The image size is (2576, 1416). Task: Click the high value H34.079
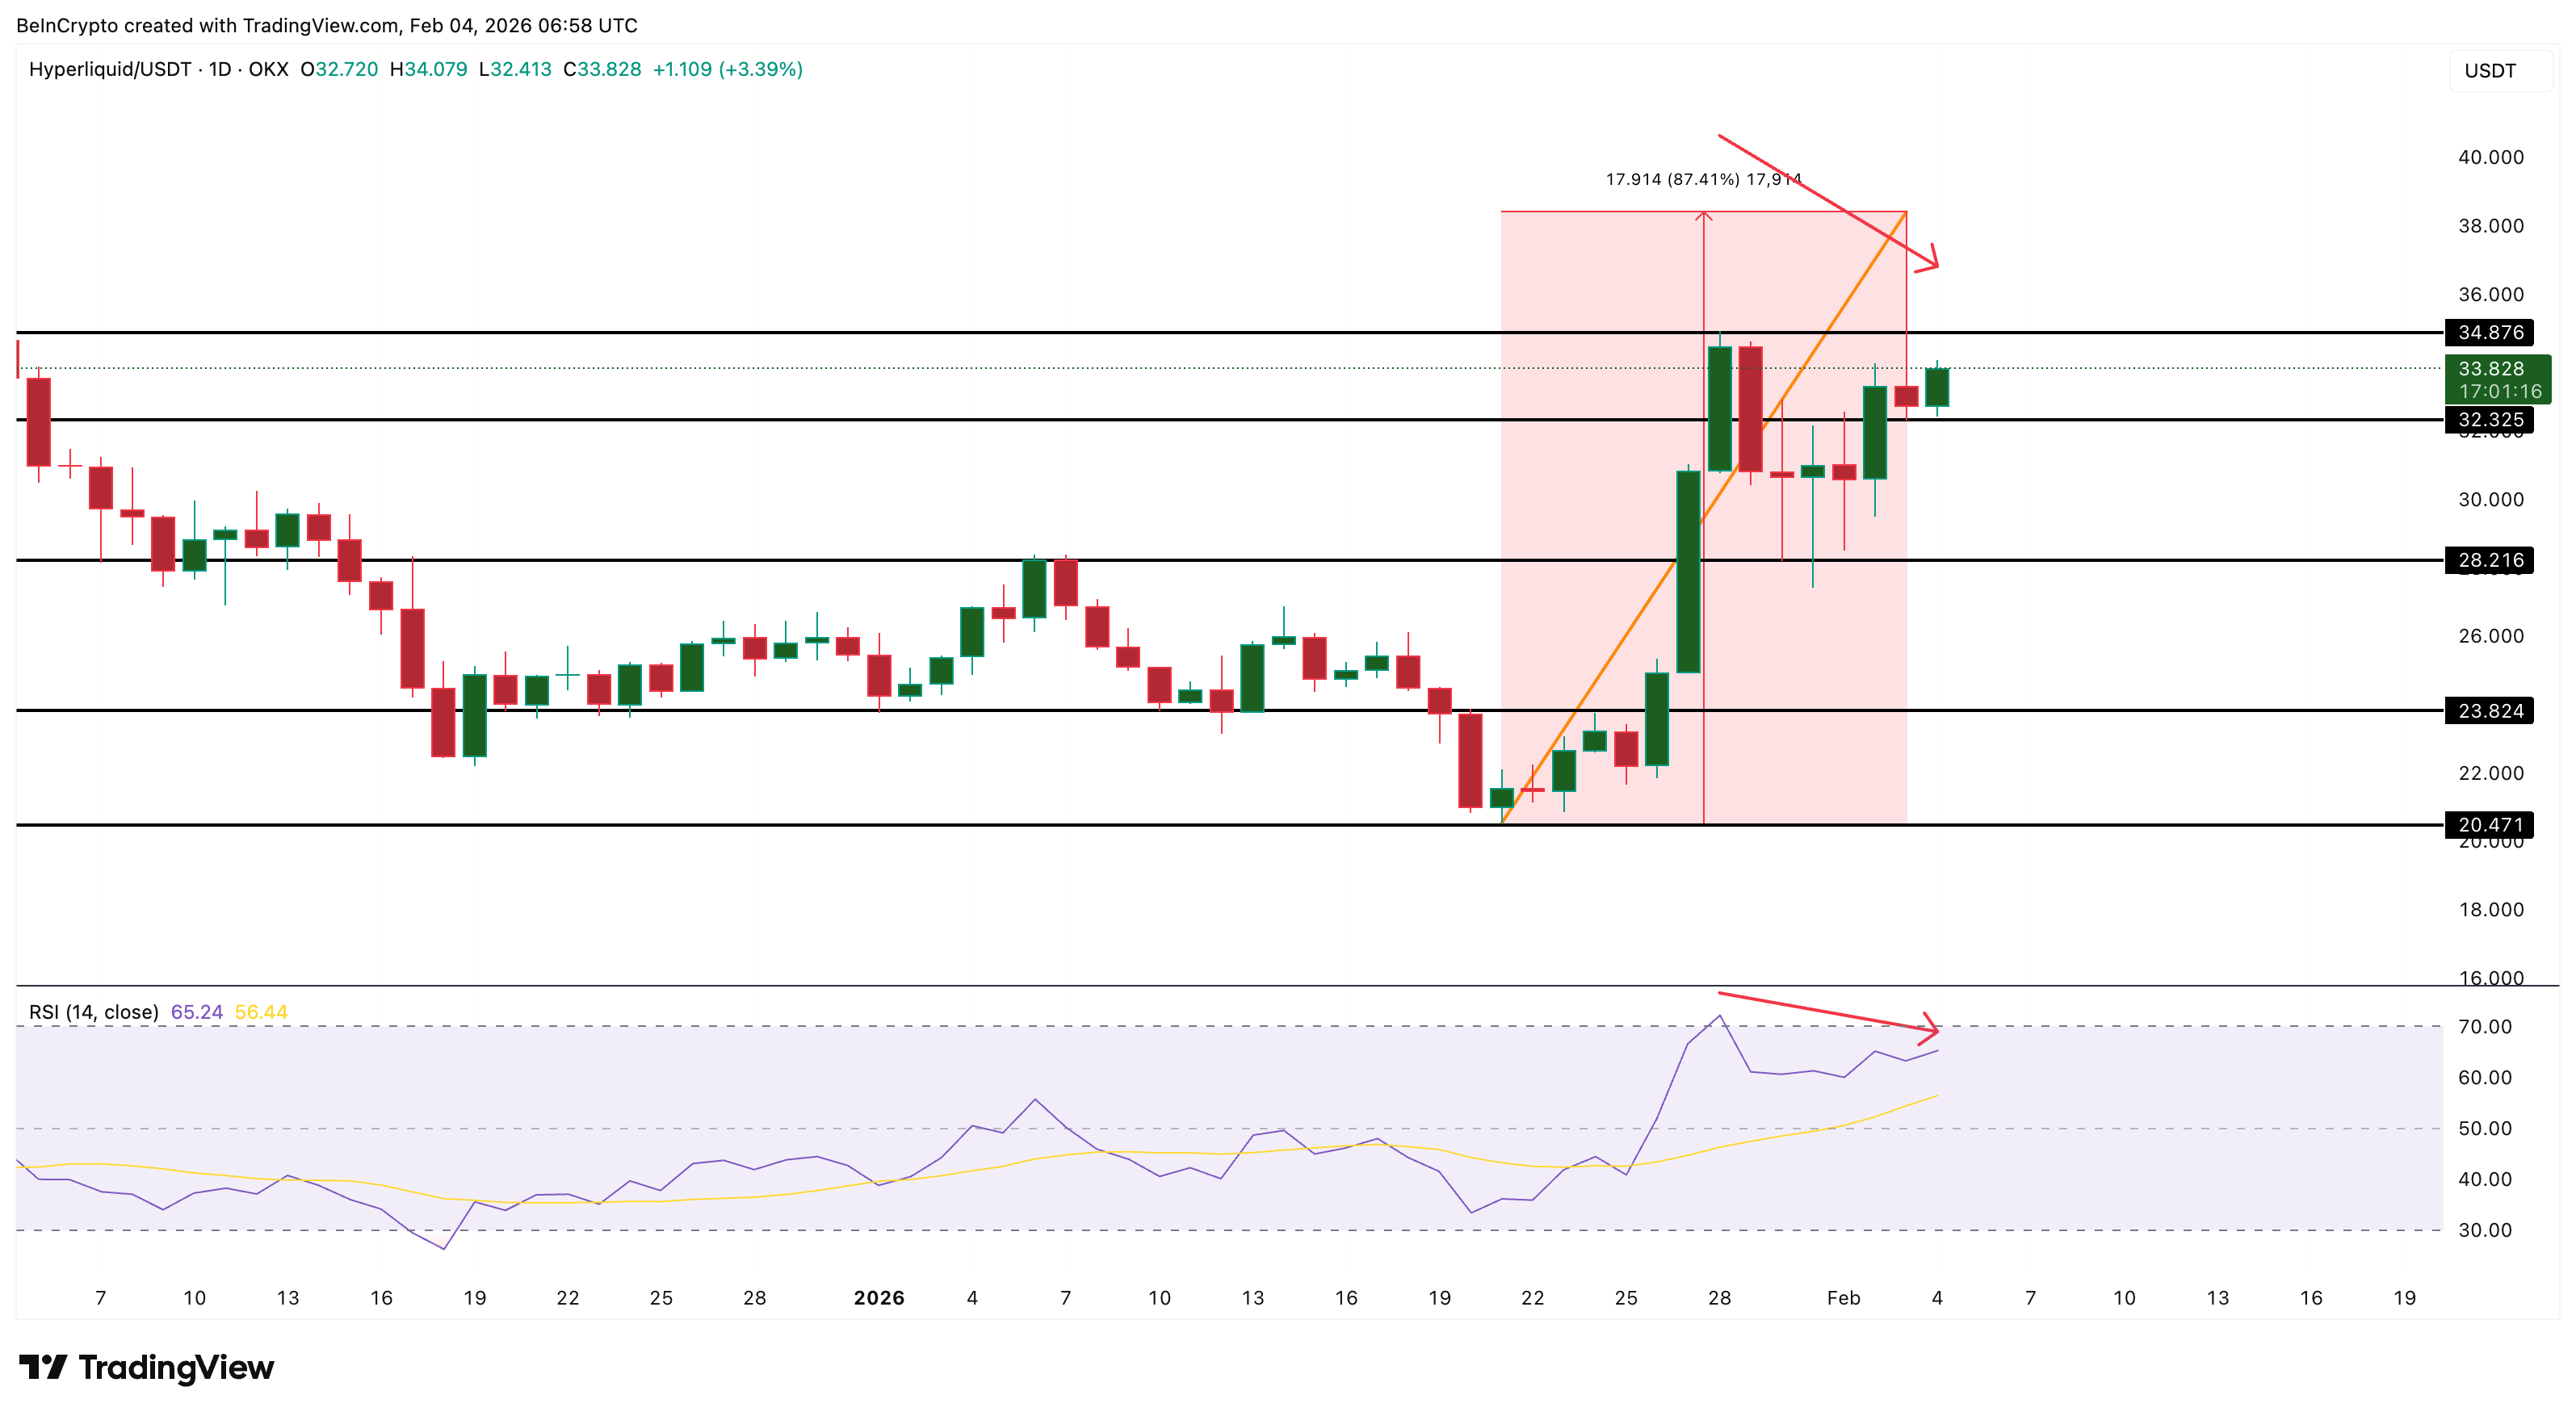(429, 70)
